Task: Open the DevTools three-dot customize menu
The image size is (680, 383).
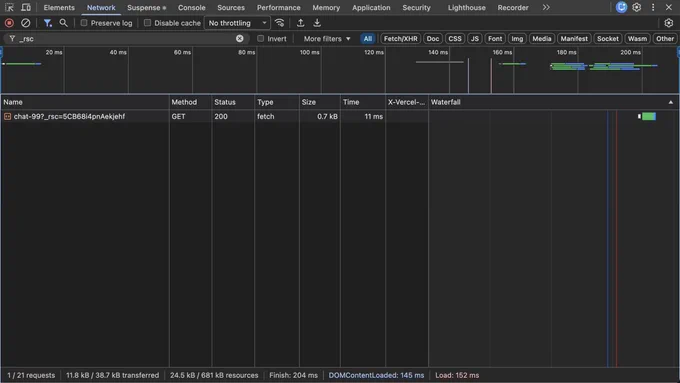Action: click(x=653, y=7)
